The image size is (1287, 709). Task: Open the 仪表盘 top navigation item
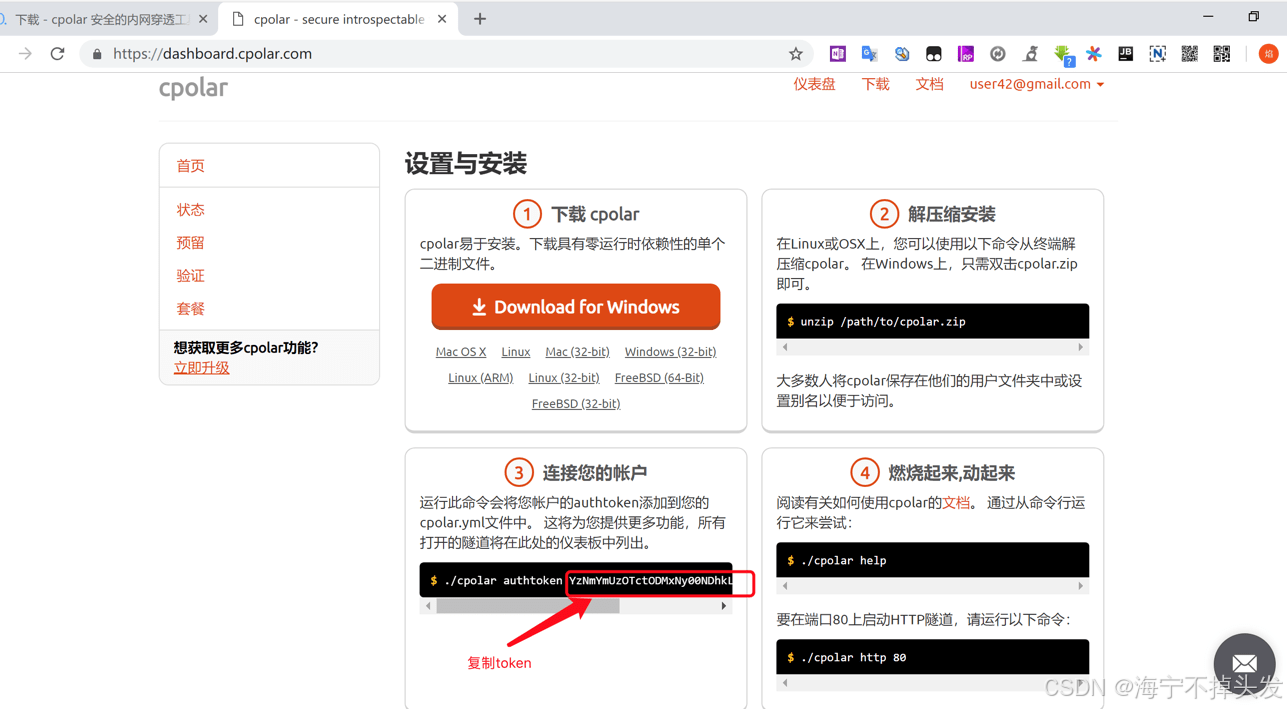pyautogui.click(x=814, y=84)
